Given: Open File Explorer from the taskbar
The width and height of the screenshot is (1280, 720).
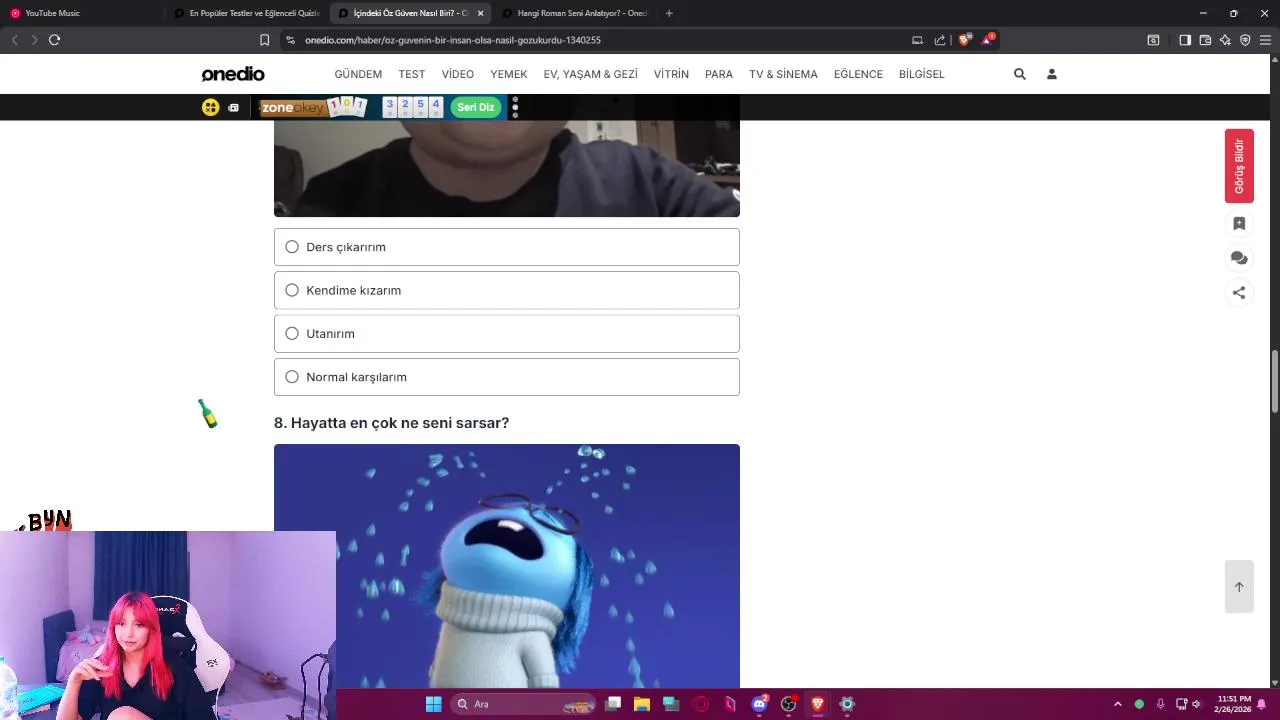Looking at the screenshot, I should [642, 704].
